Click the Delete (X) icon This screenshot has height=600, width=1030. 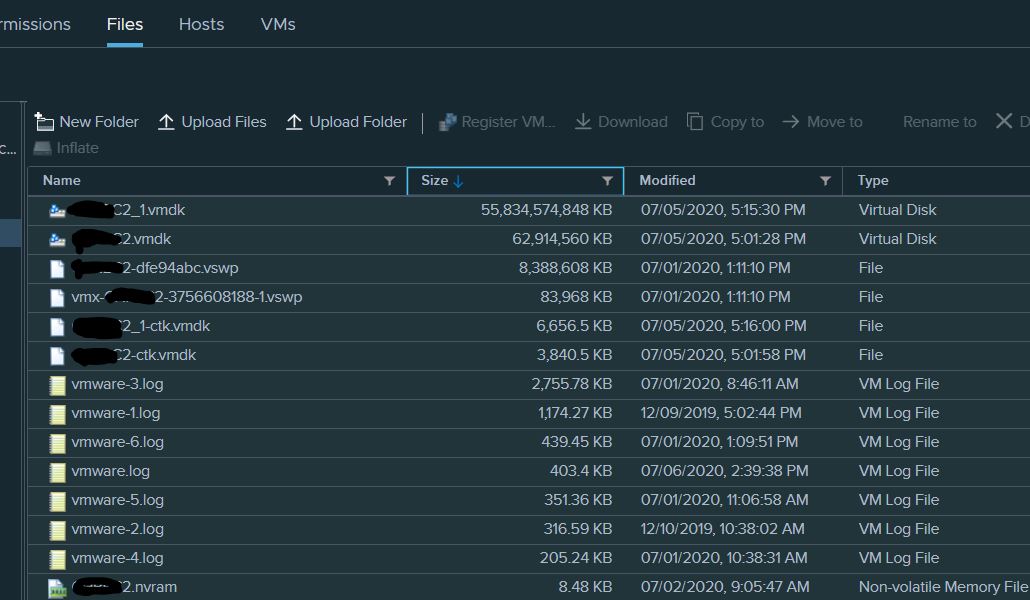(1006, 120)
